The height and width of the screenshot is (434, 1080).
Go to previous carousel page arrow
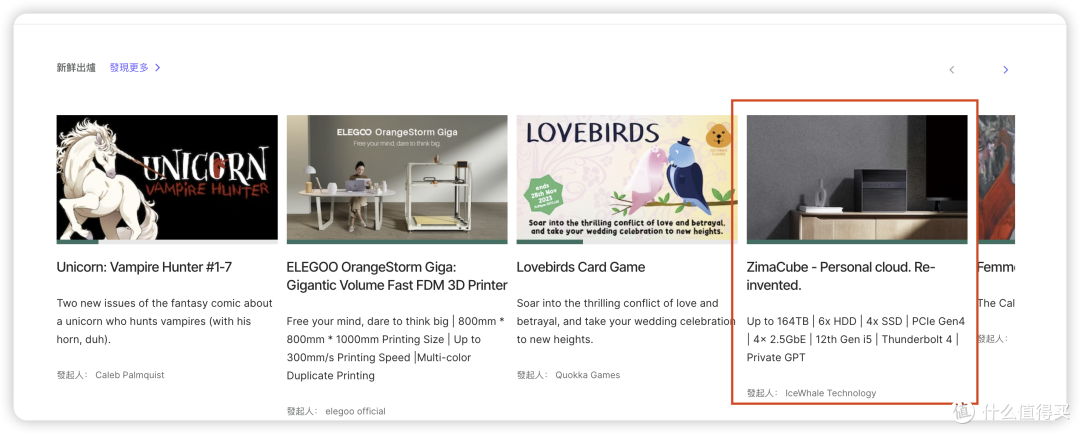tap(952, 70)
